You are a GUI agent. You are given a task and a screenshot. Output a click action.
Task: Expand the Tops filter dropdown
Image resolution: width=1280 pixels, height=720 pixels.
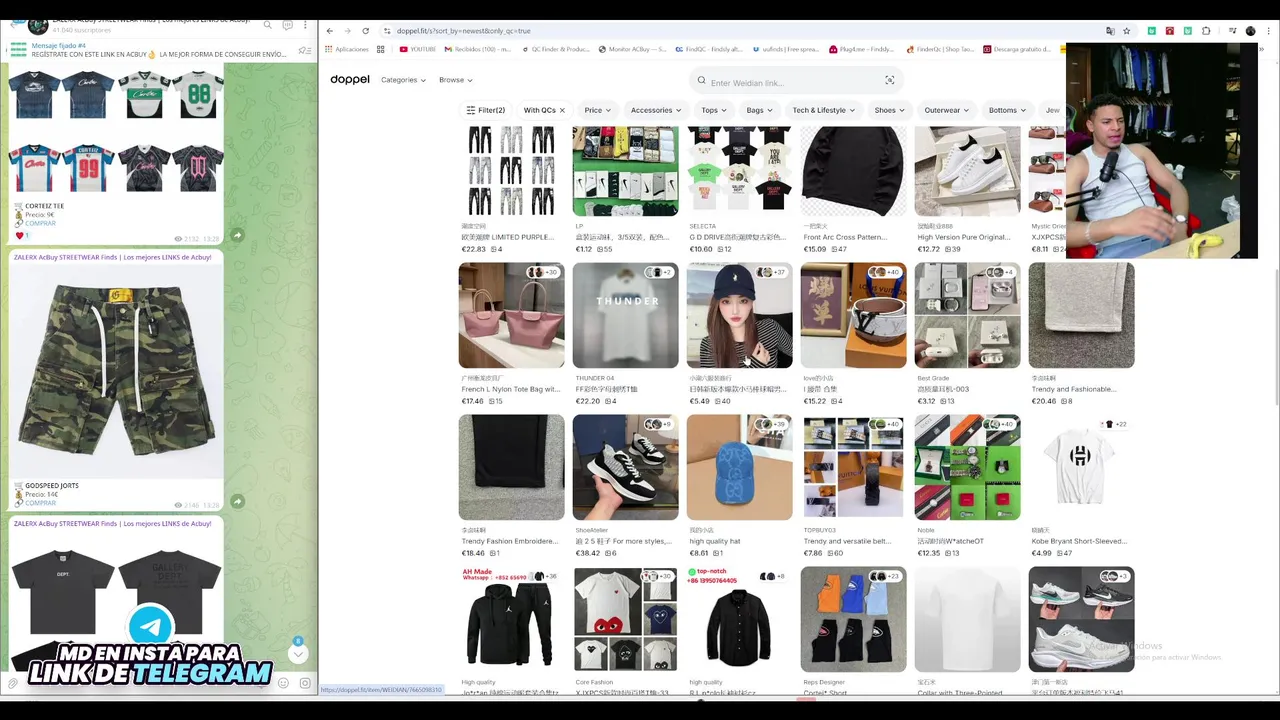(x=714, y=110)
